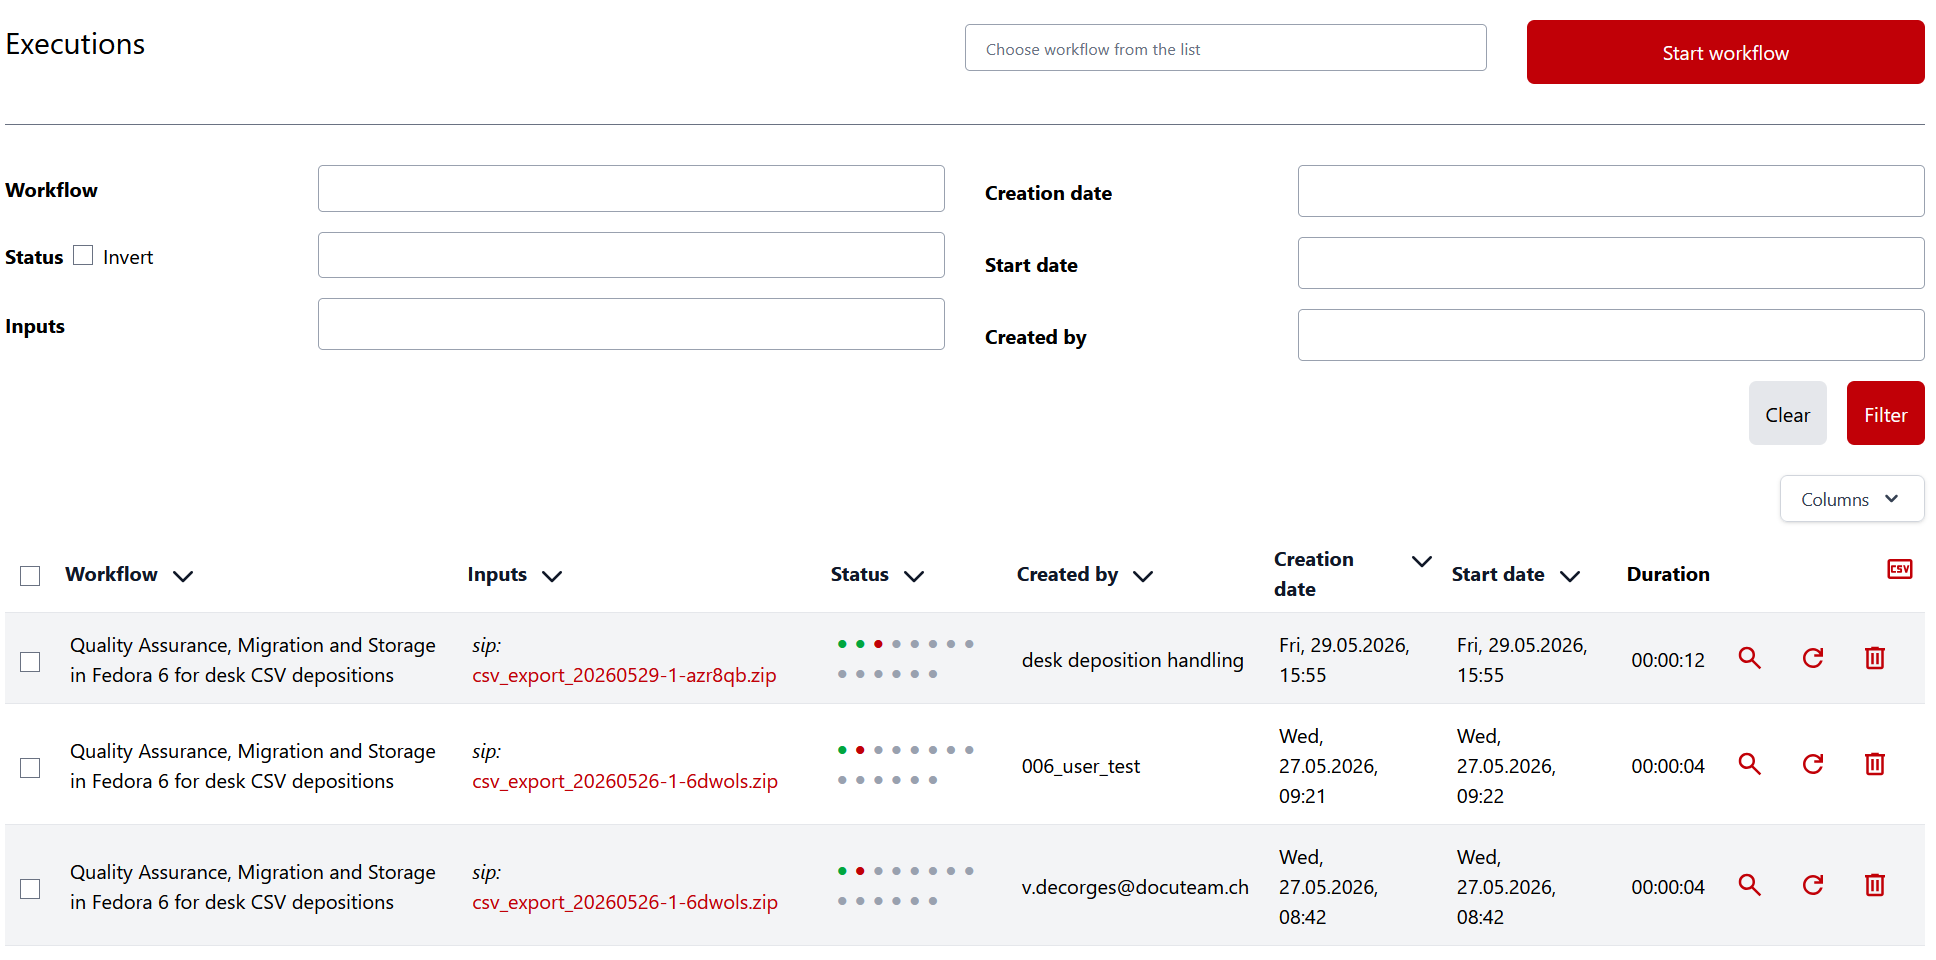The image size is (1936, 960).
Task: Open csv_export_20260529-1-azr8qb.zip link
Action: click(x=624, y=675)
